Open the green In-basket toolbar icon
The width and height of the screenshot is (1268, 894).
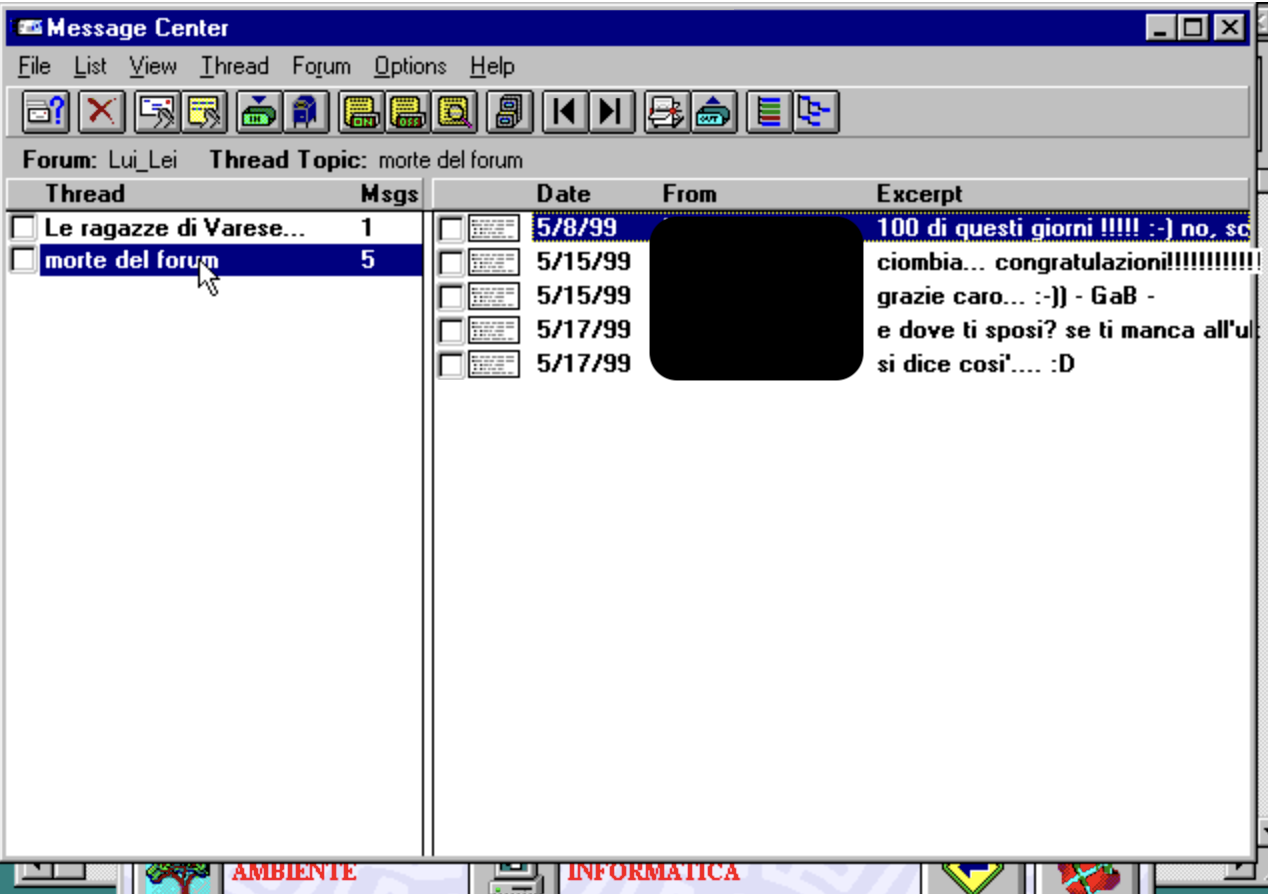259,111
